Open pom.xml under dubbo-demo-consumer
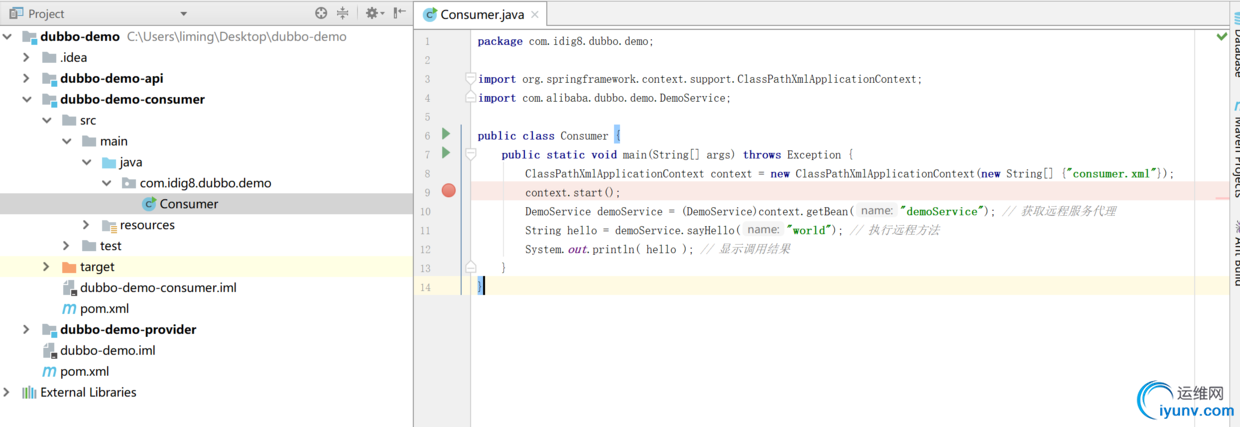Image resolution: width=1240 pixels, height=427 pixels. [x=104, y=308]
